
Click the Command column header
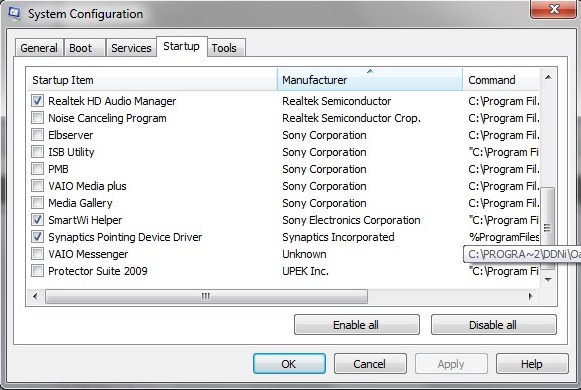[501, 80]
